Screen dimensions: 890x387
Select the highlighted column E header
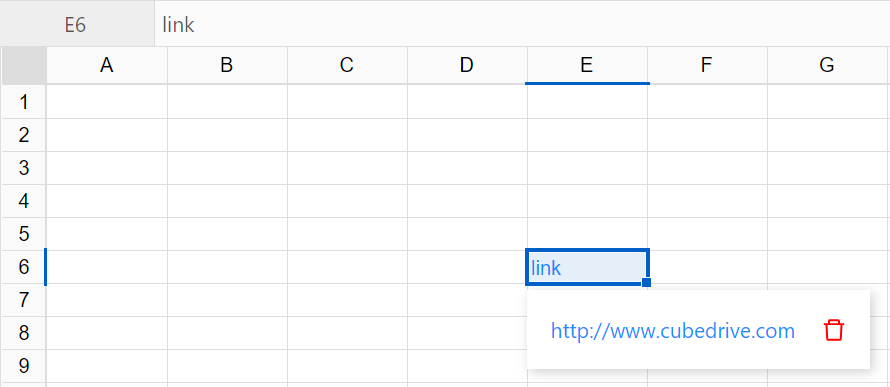587,66
